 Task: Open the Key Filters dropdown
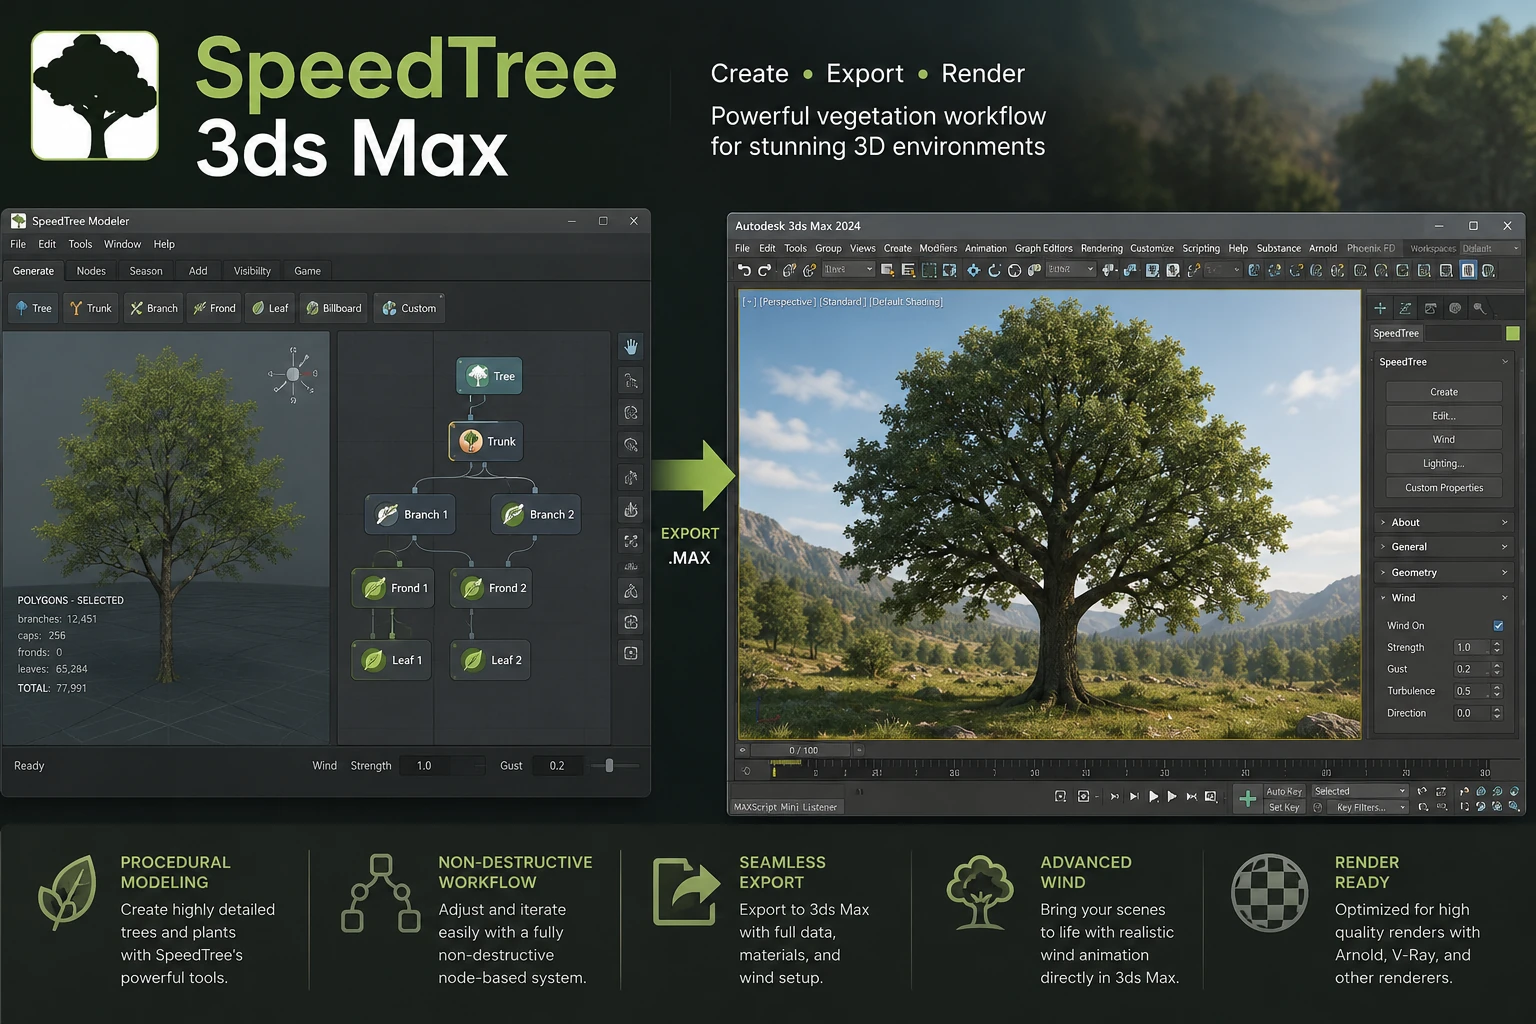pos(1367,807)
